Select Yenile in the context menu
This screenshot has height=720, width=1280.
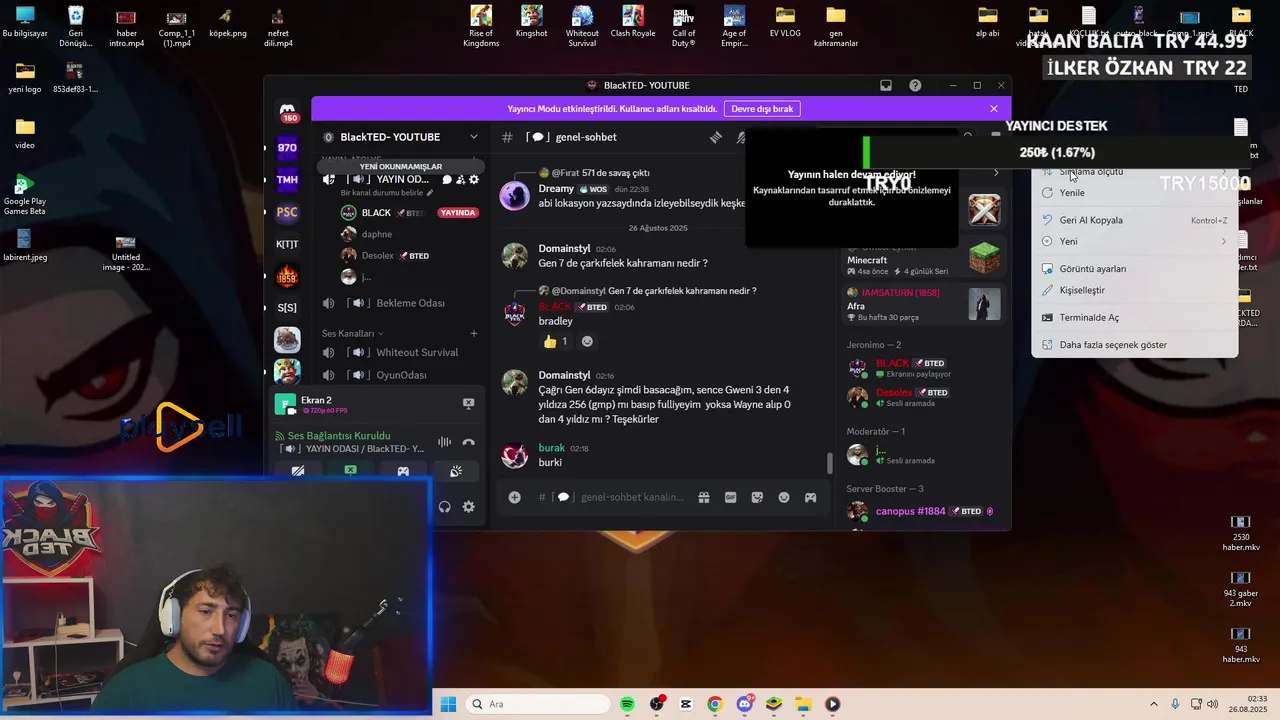[x=1135, y=193]
